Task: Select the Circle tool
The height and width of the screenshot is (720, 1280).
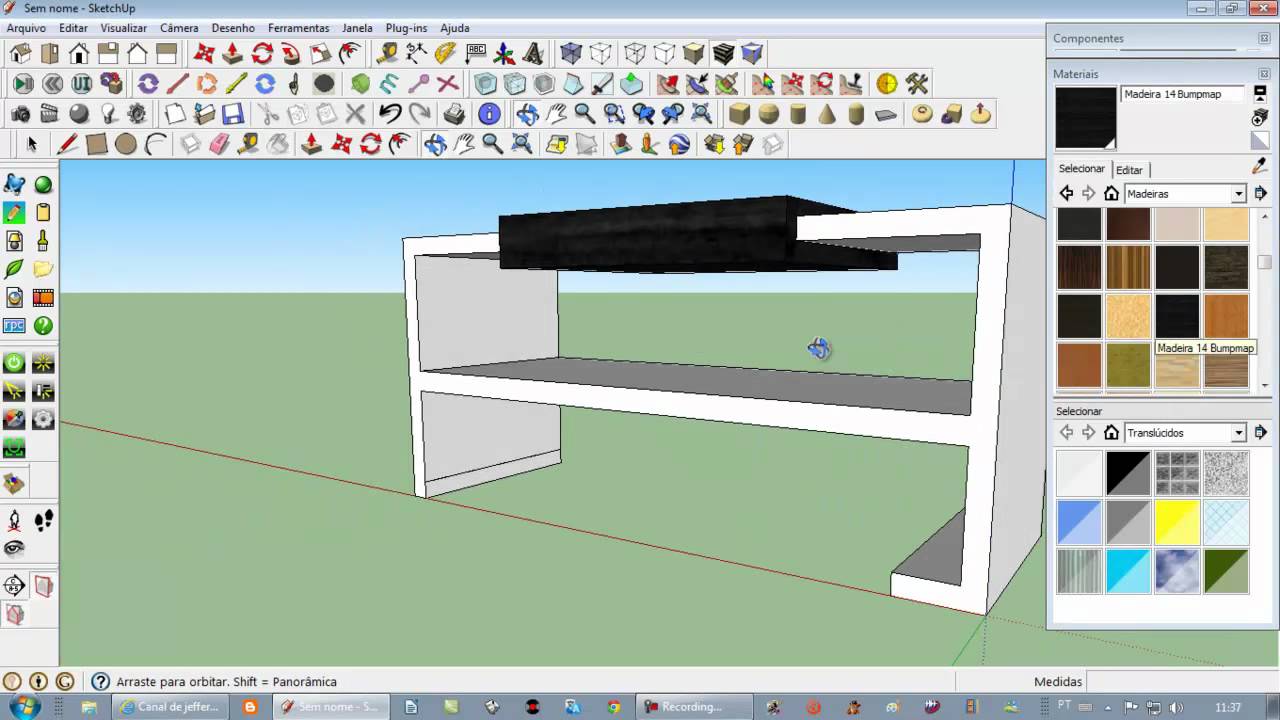Action: point(125,144)
